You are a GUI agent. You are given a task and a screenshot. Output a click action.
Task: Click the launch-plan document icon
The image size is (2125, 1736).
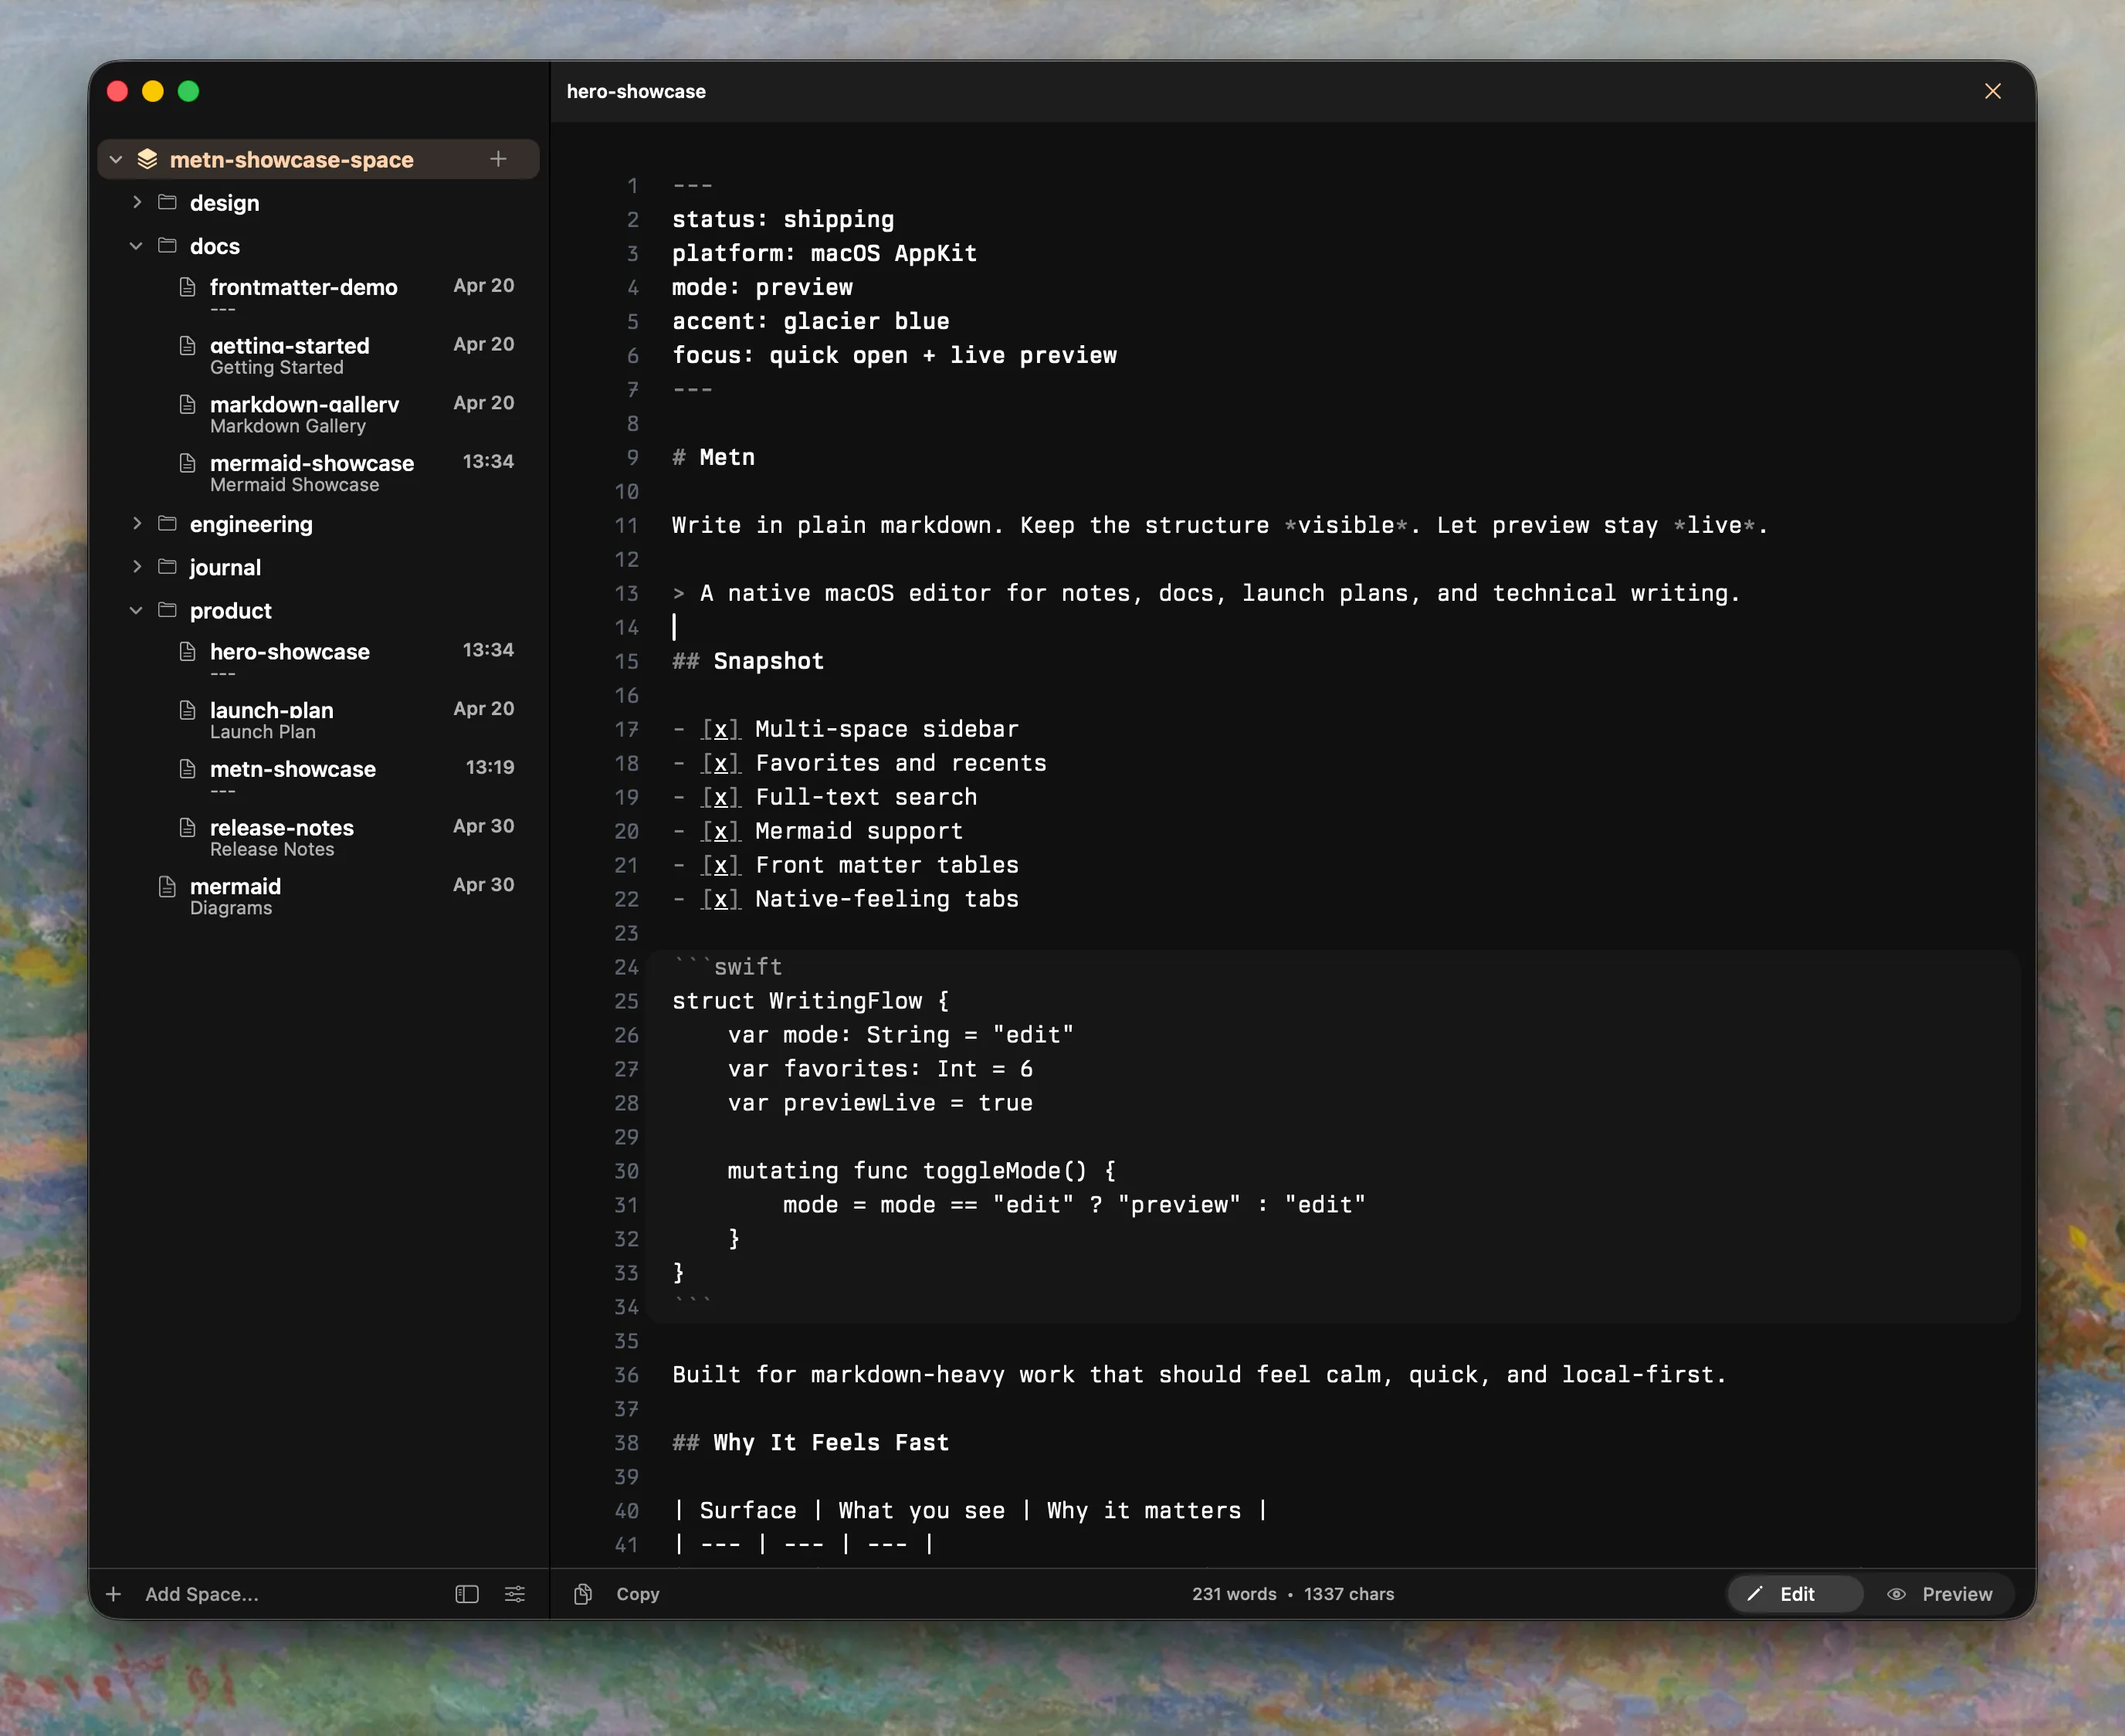(x=187, y=710)
